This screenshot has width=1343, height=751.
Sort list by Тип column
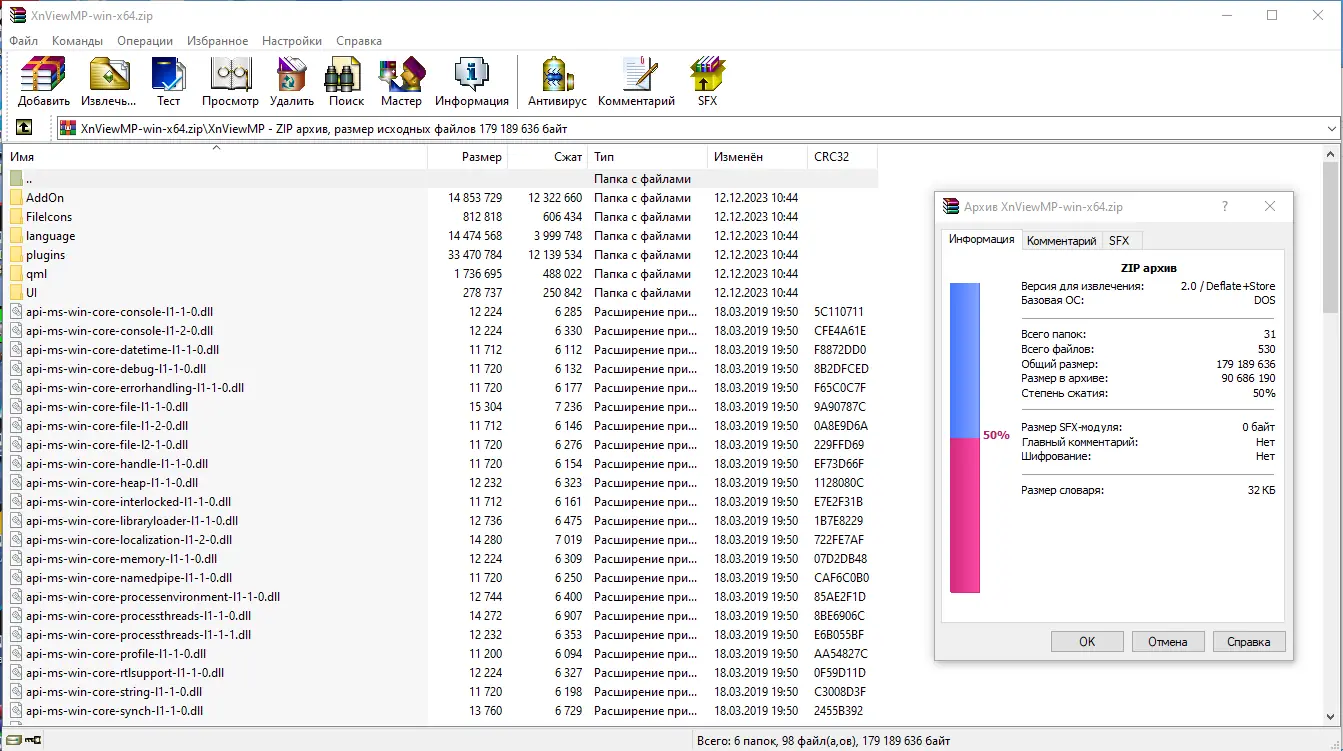[x=648, y=157]
